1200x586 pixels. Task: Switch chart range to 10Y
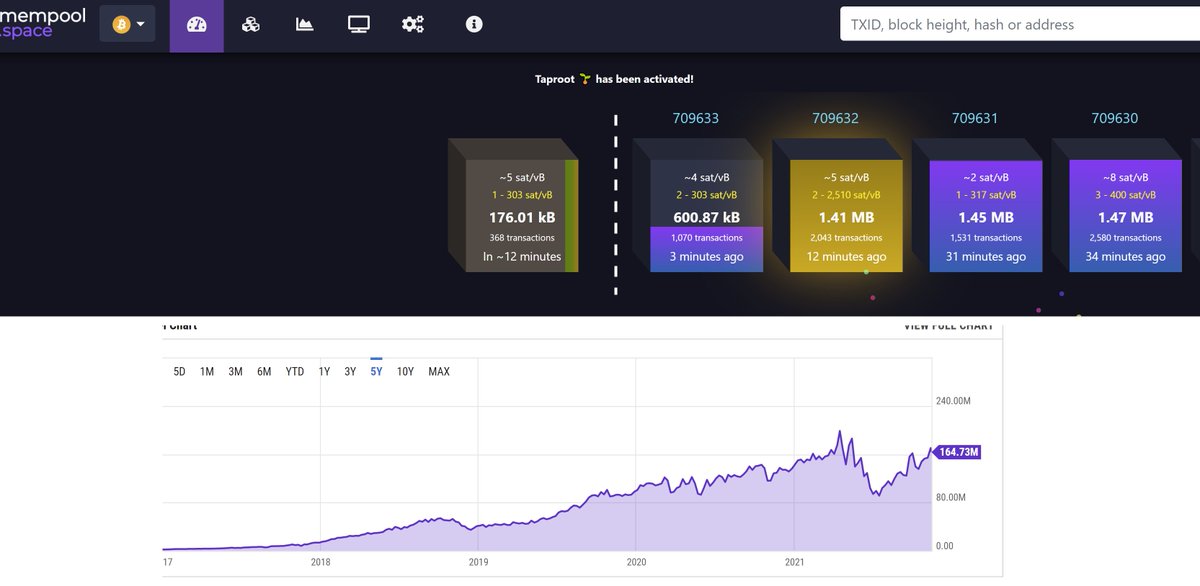tap(405, 371)
